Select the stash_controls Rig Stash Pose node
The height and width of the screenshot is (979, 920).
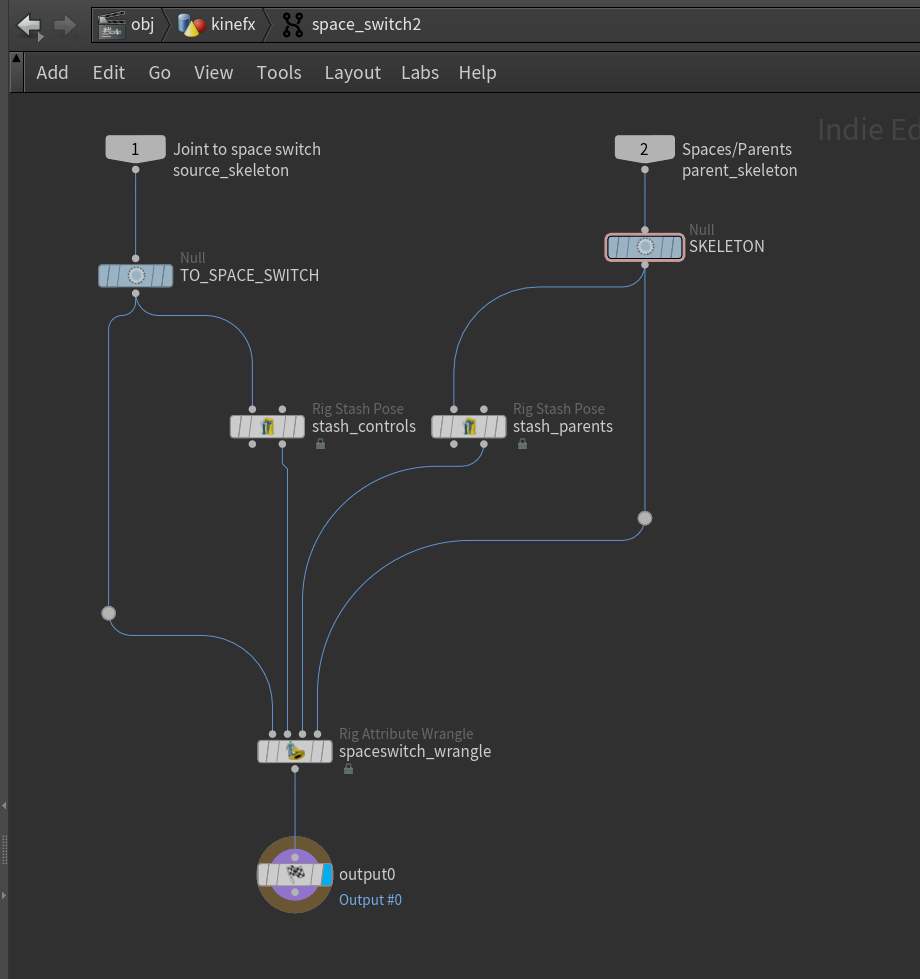point(267,427)
